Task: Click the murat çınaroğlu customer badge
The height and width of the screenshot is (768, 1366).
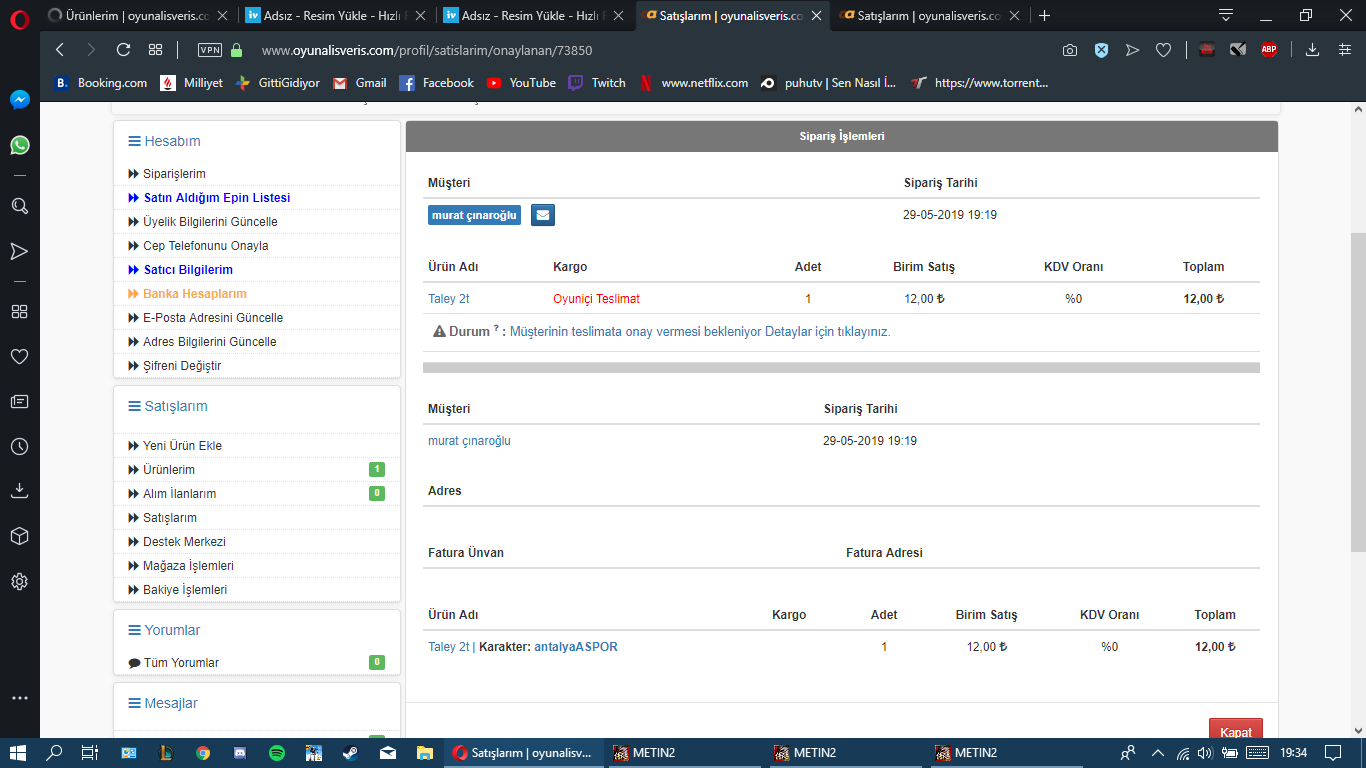Action: (474, 215)
